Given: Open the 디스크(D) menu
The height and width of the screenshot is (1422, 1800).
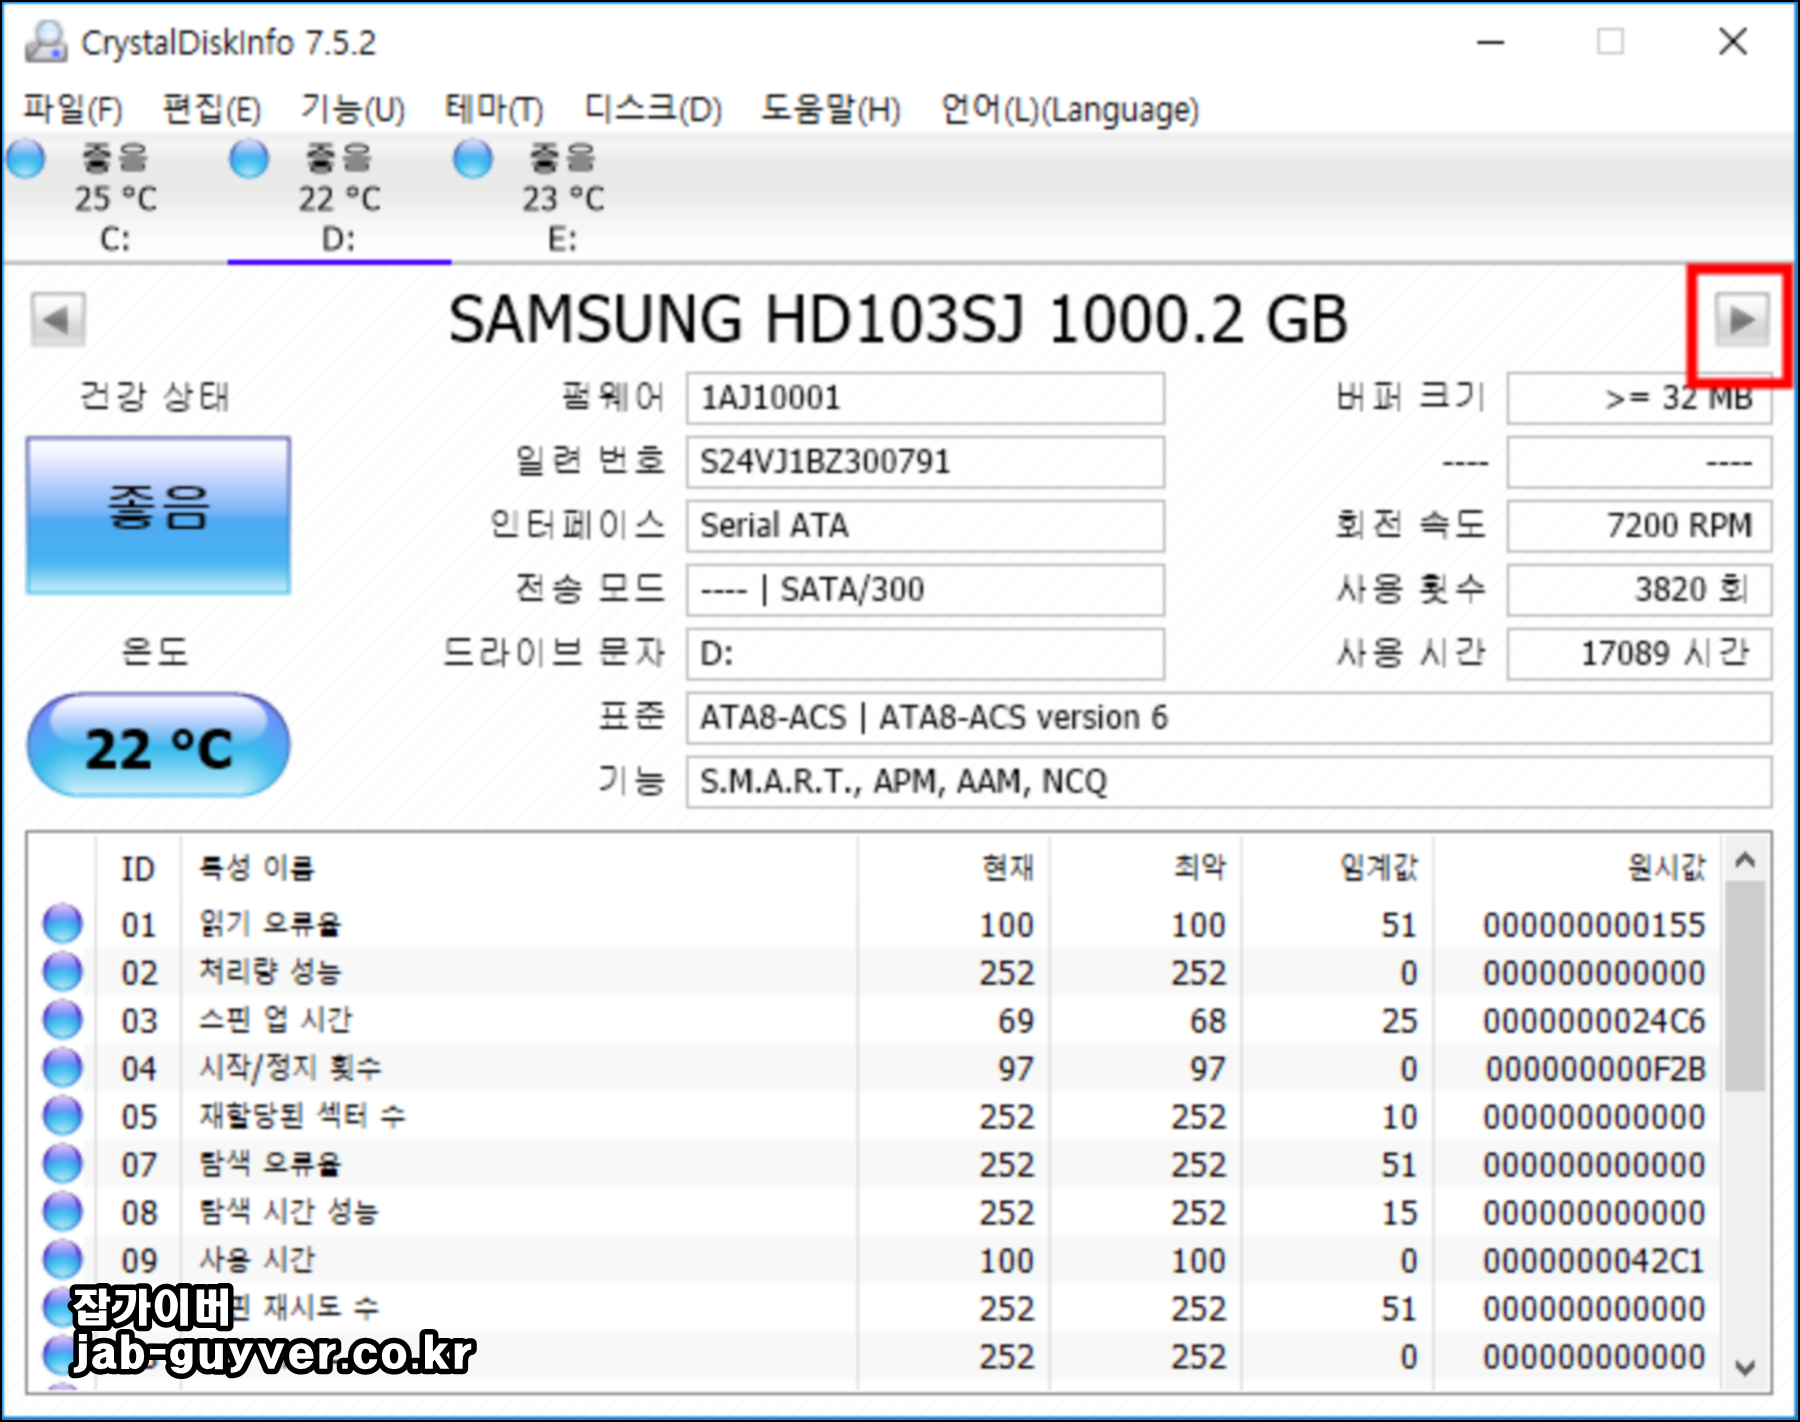Looking at the screenshot, I should pos(653,108).
